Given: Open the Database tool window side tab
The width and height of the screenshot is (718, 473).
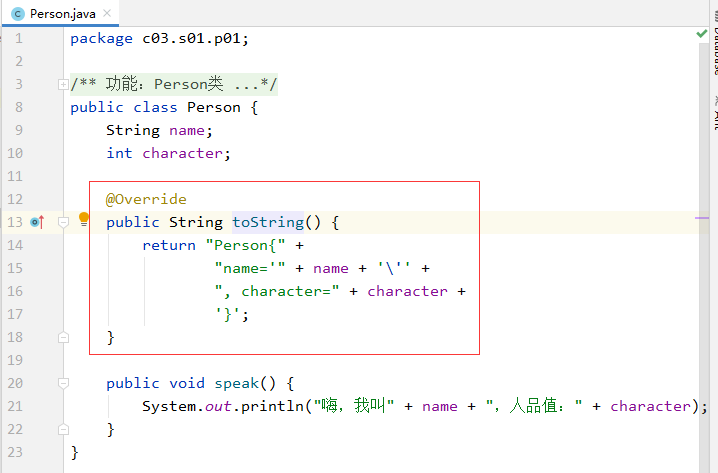Looking at the screenshot, I should pyautogui.click(x=715, y=43).
